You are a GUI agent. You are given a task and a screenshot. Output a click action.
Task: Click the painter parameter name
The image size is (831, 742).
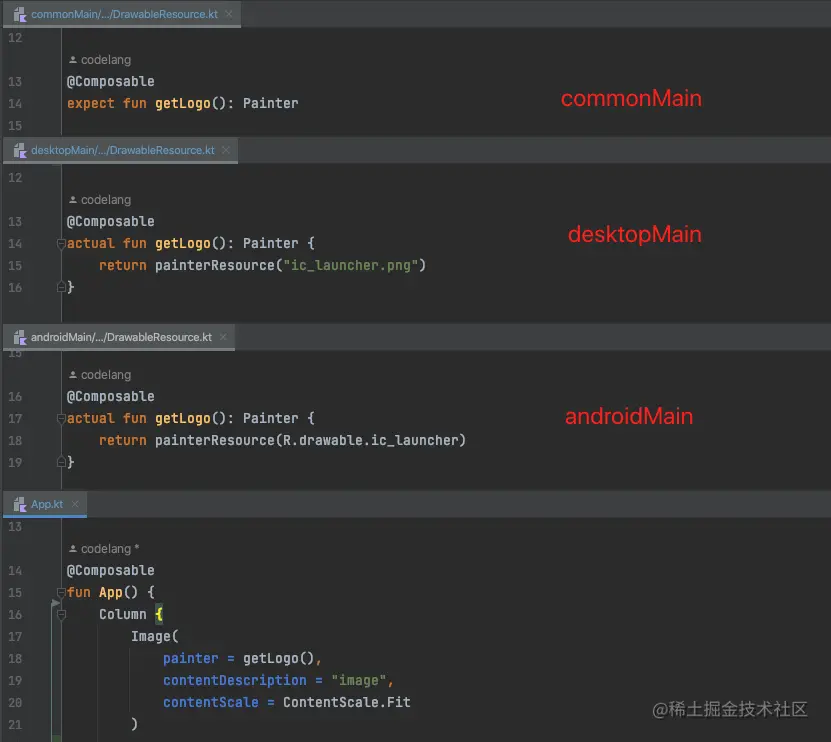[x=191, y=658]
